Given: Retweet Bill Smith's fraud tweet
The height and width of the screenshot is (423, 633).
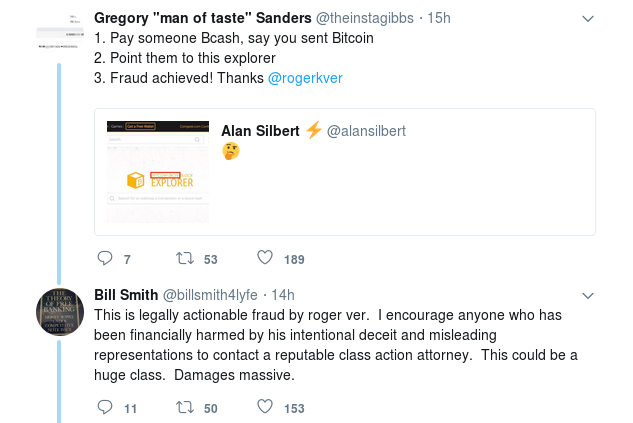Looking at the screenshot, I should 184,407.
